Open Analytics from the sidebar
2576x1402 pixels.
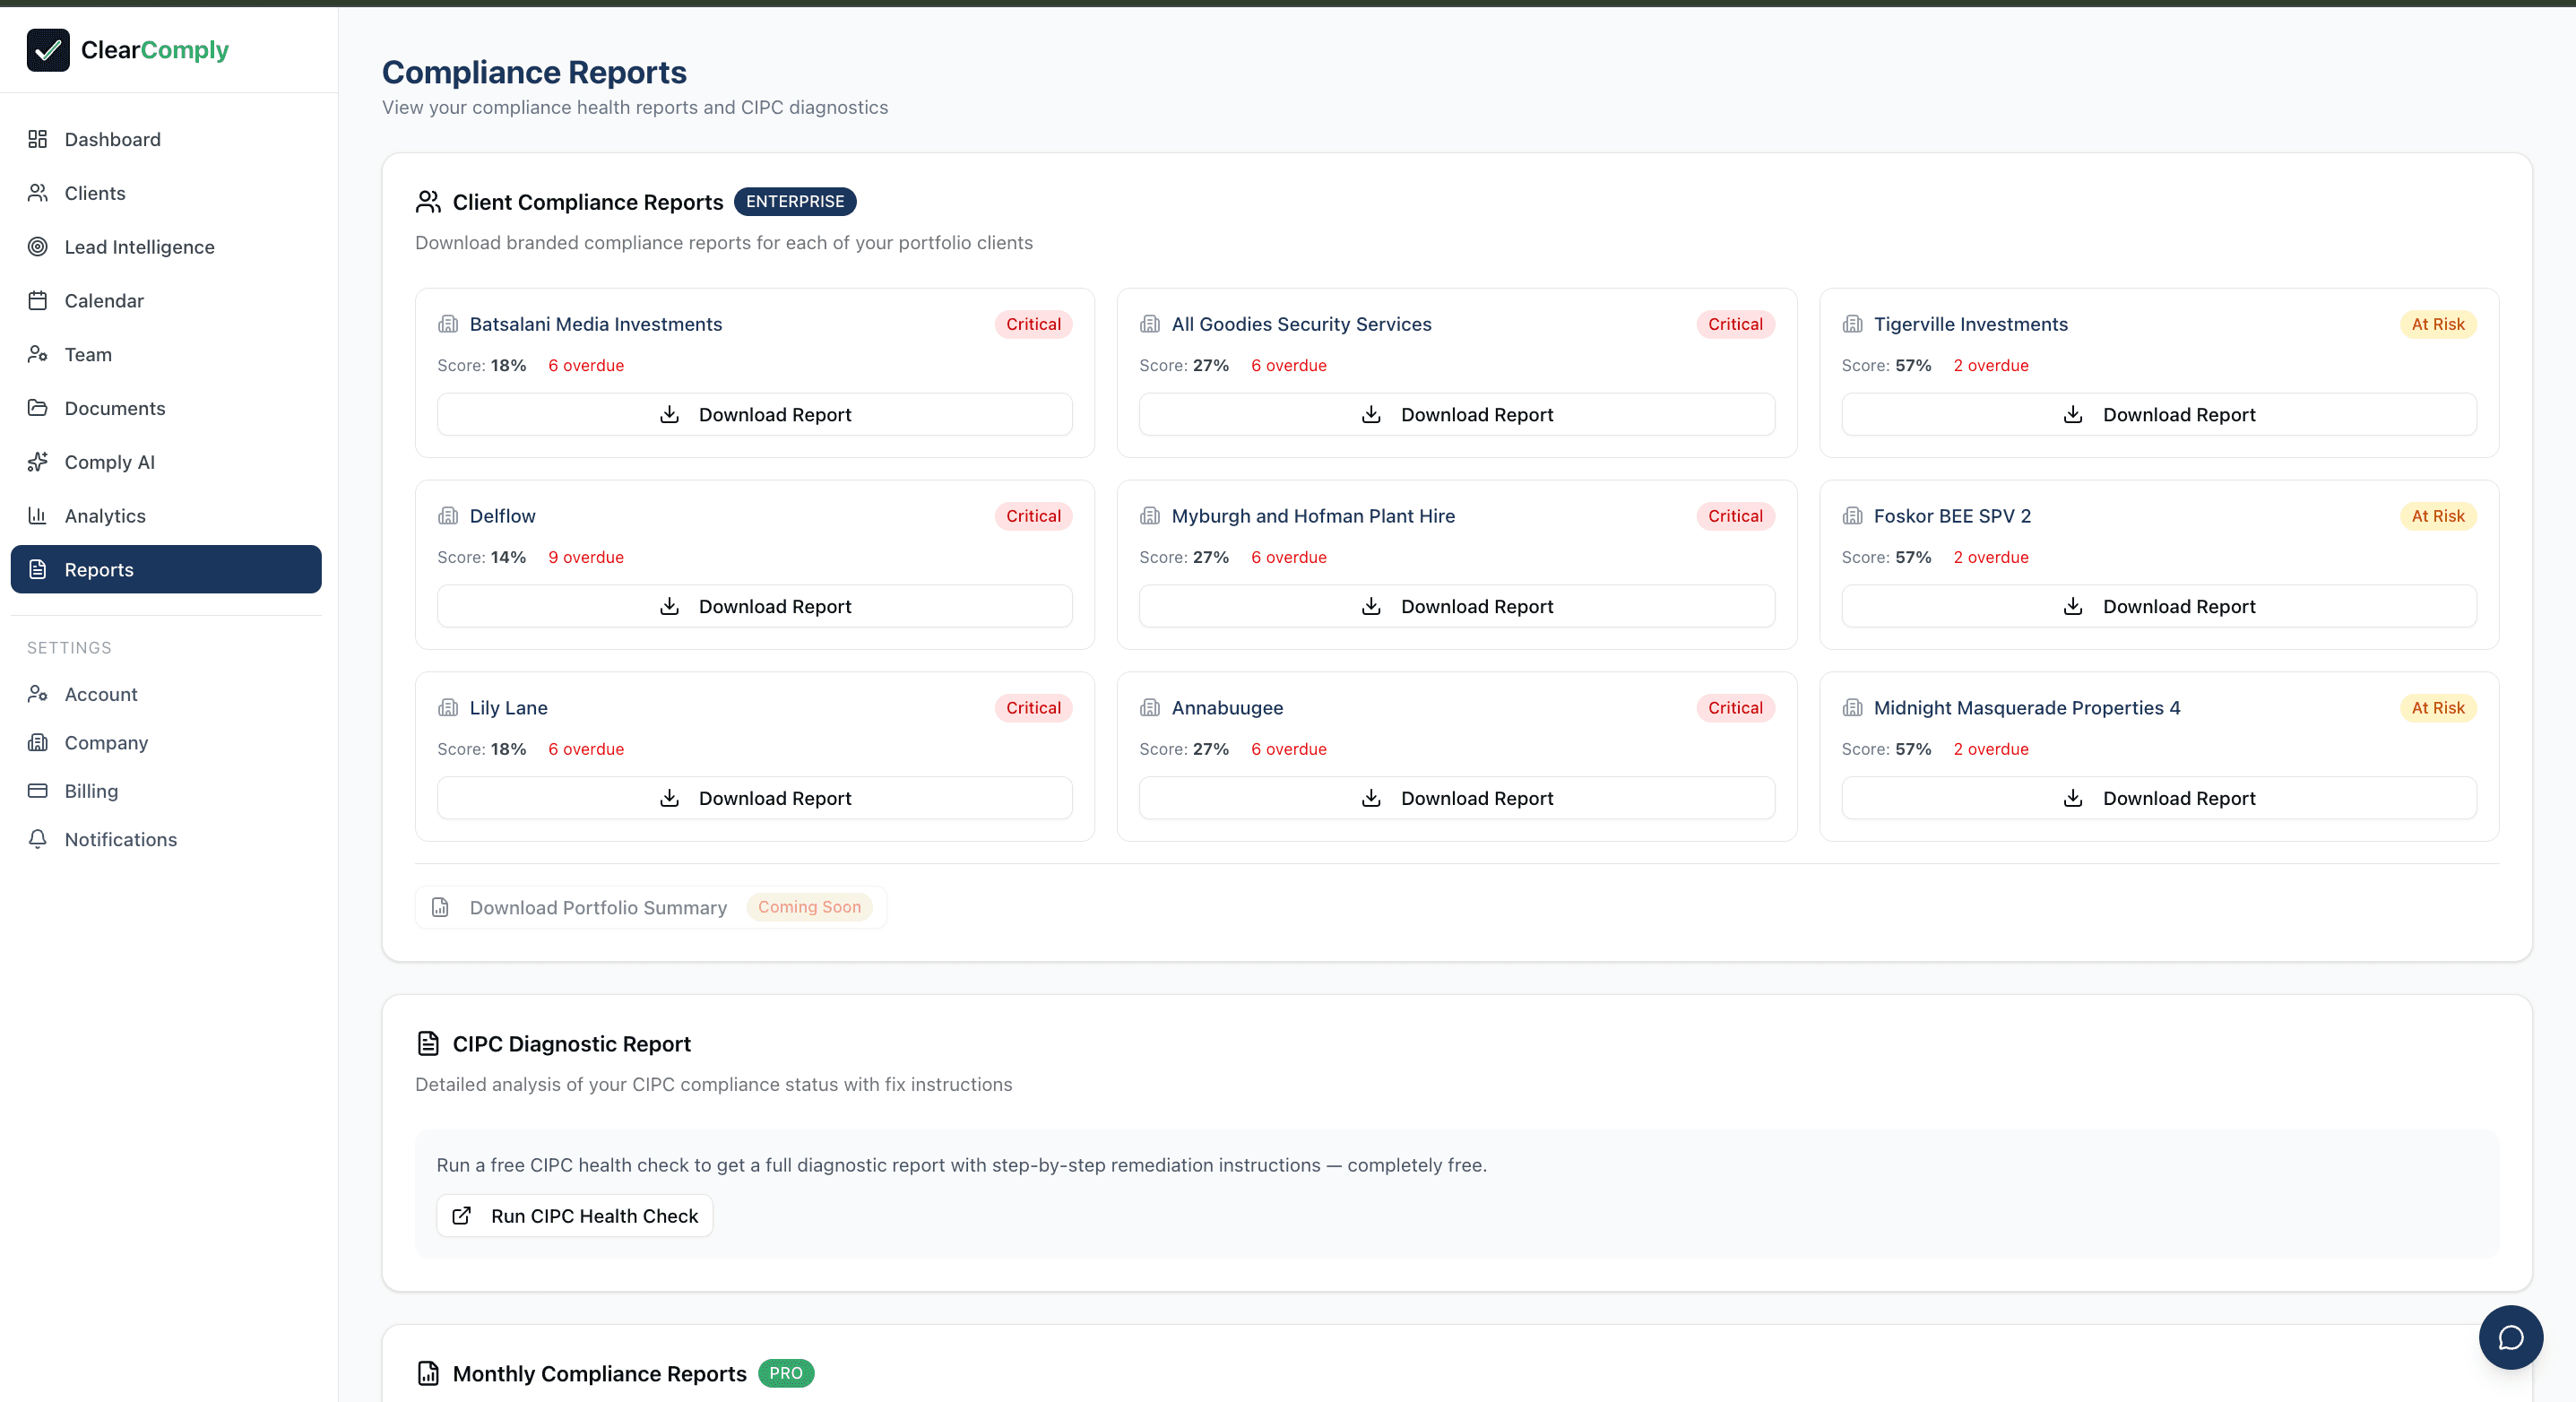[x=166, y=516]
